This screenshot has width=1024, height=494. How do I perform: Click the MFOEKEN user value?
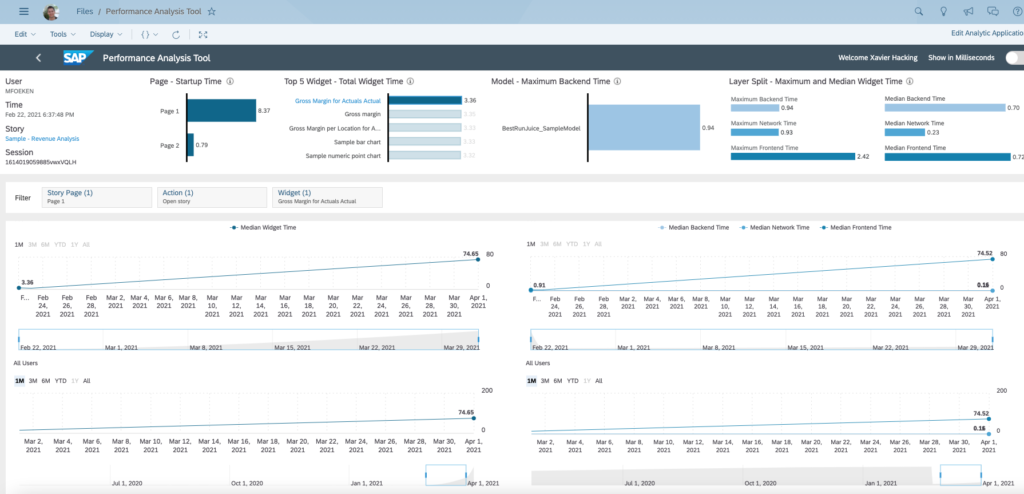click(x=20, y=91)
